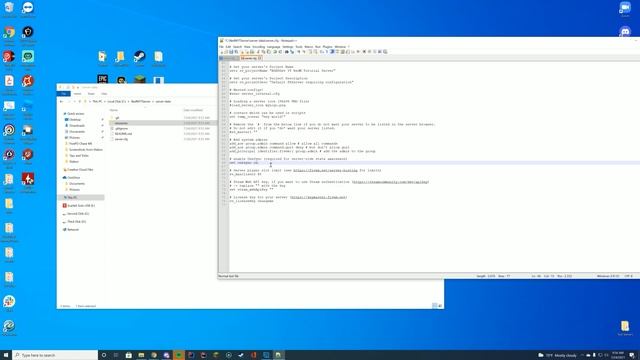Select server.cfg in Explorer file list
Image resolution: width=640 pixels, height=360 pixels.
(x=121, y=139)
